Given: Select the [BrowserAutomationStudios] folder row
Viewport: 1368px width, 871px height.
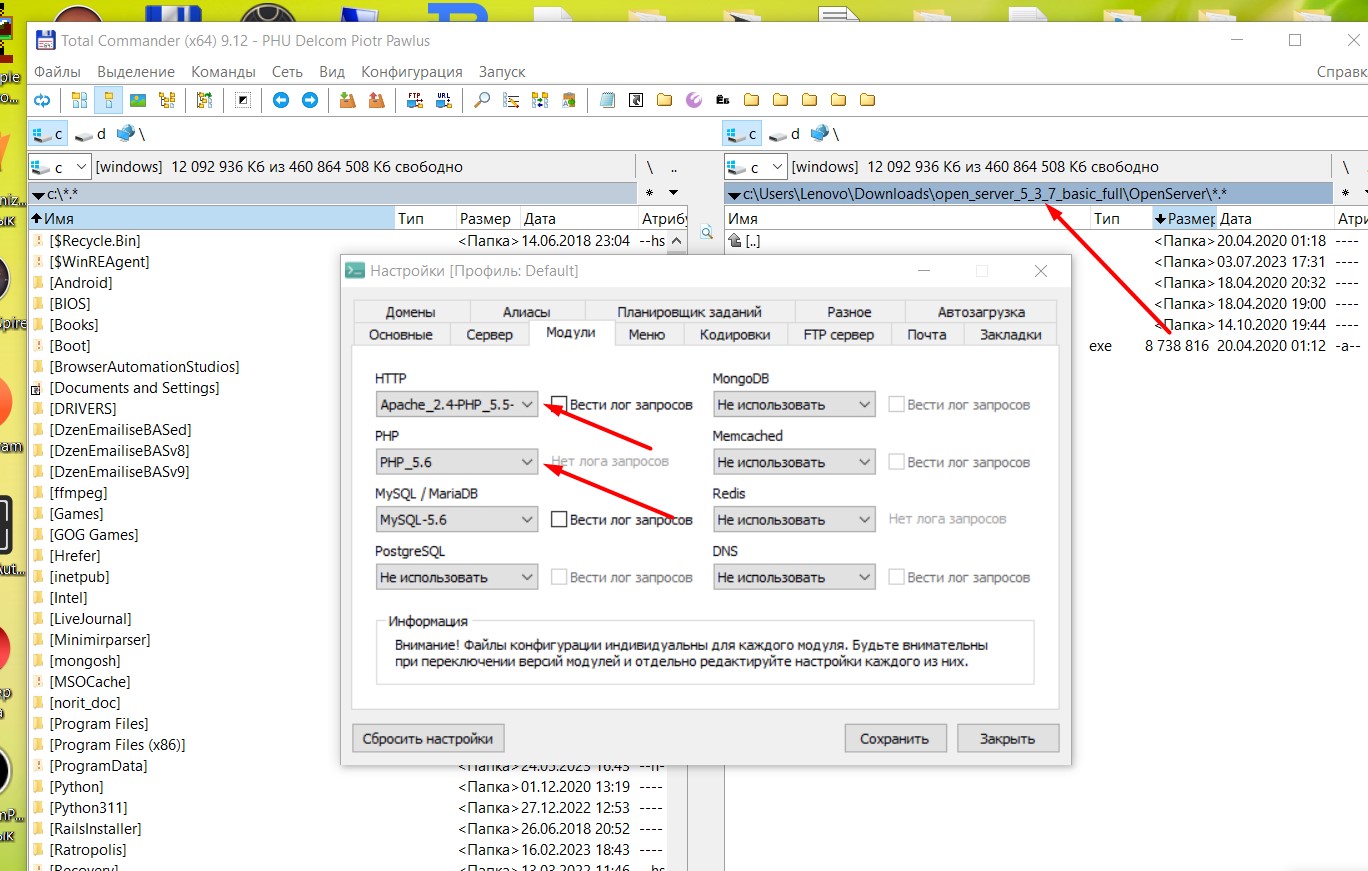Looking at the screenshot, I should (x=145, y=367).
